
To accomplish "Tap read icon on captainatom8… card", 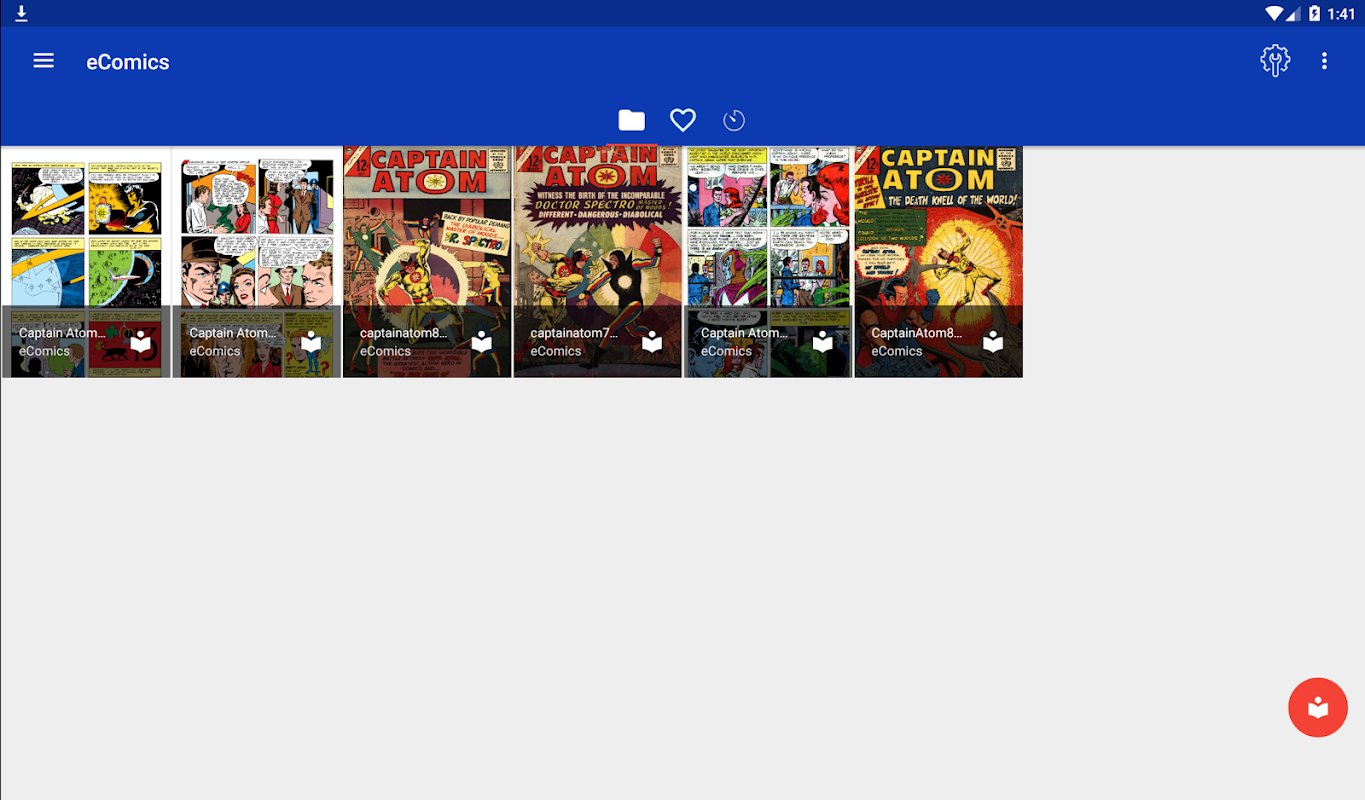I will (x=482, y=342).
